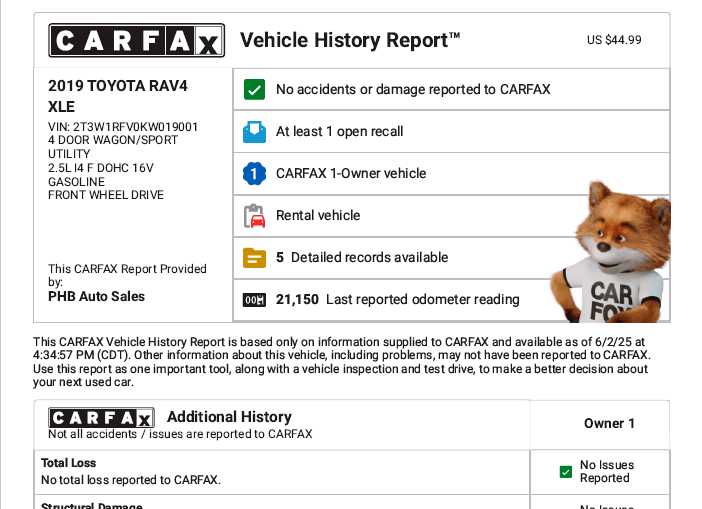Click '21,150 Last reported odometer reading'
Viewport: 702px width, 509px height.
[x=397, y=300]
